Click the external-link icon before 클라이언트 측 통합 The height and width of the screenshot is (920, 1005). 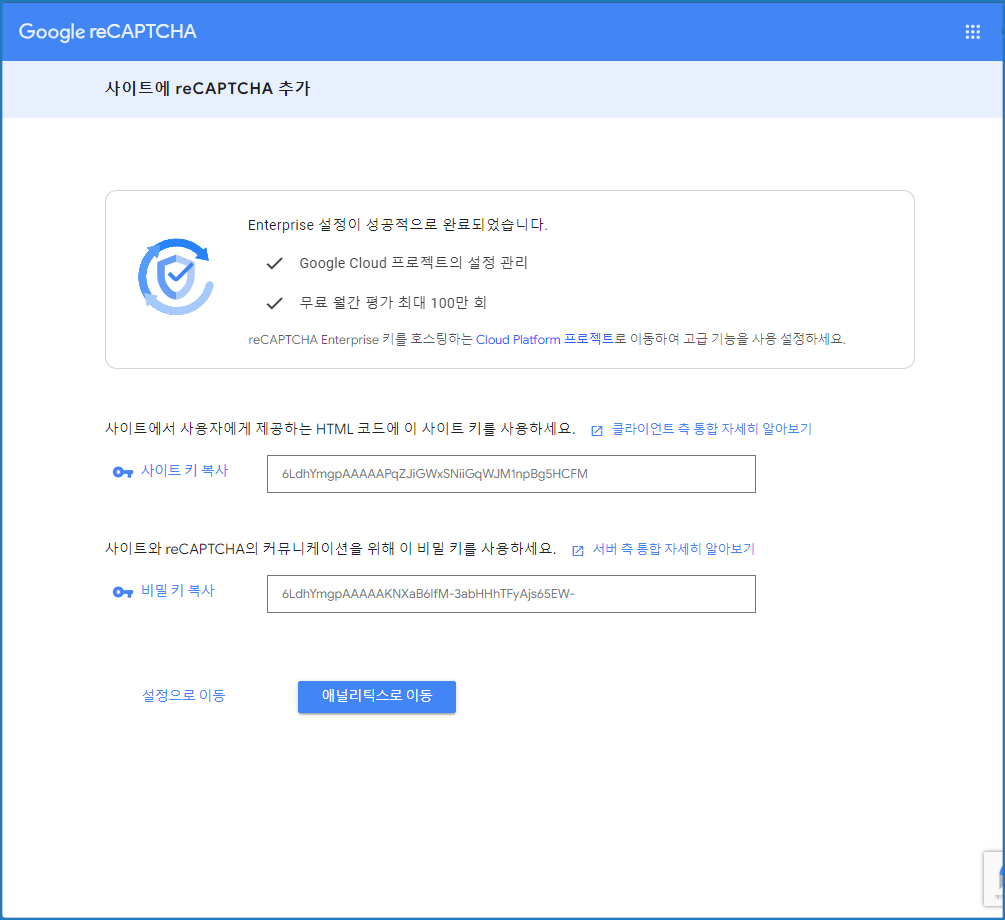point(597,430)
